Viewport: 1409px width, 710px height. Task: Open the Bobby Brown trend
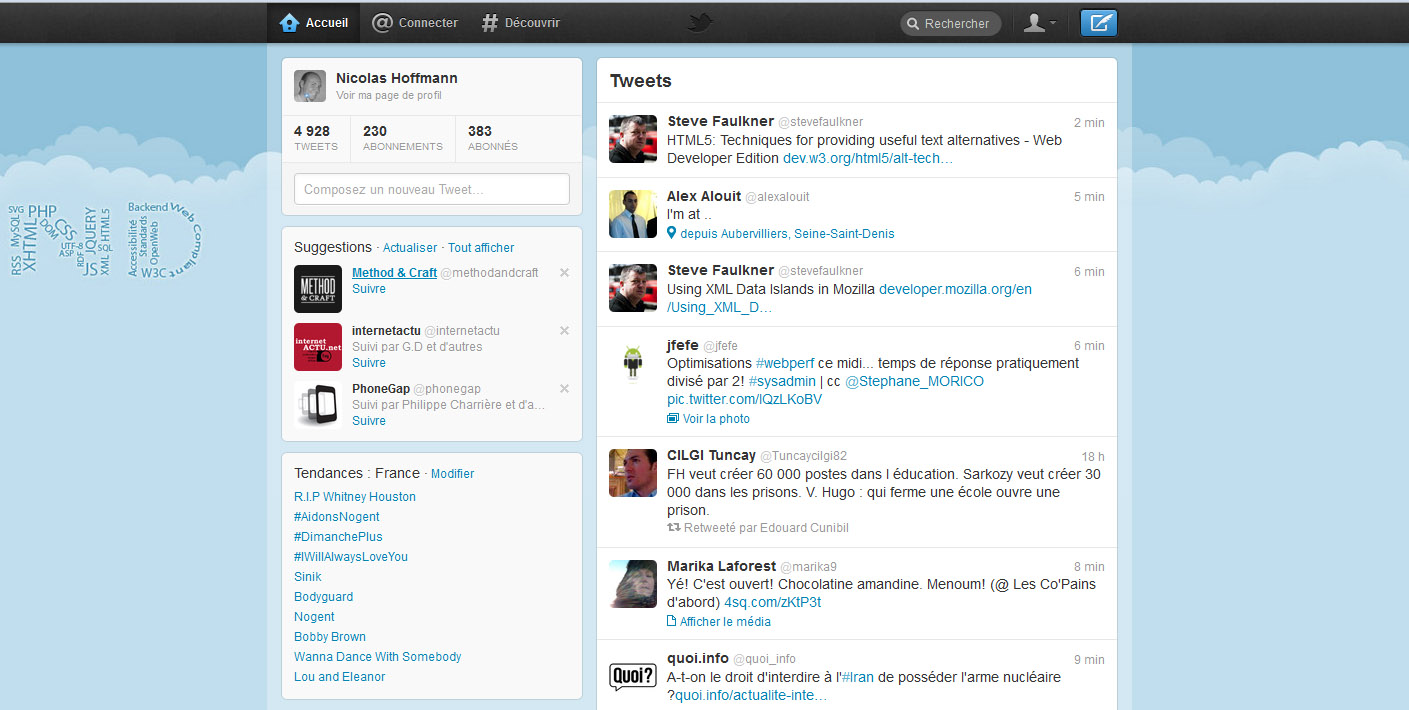click(330, 637)
